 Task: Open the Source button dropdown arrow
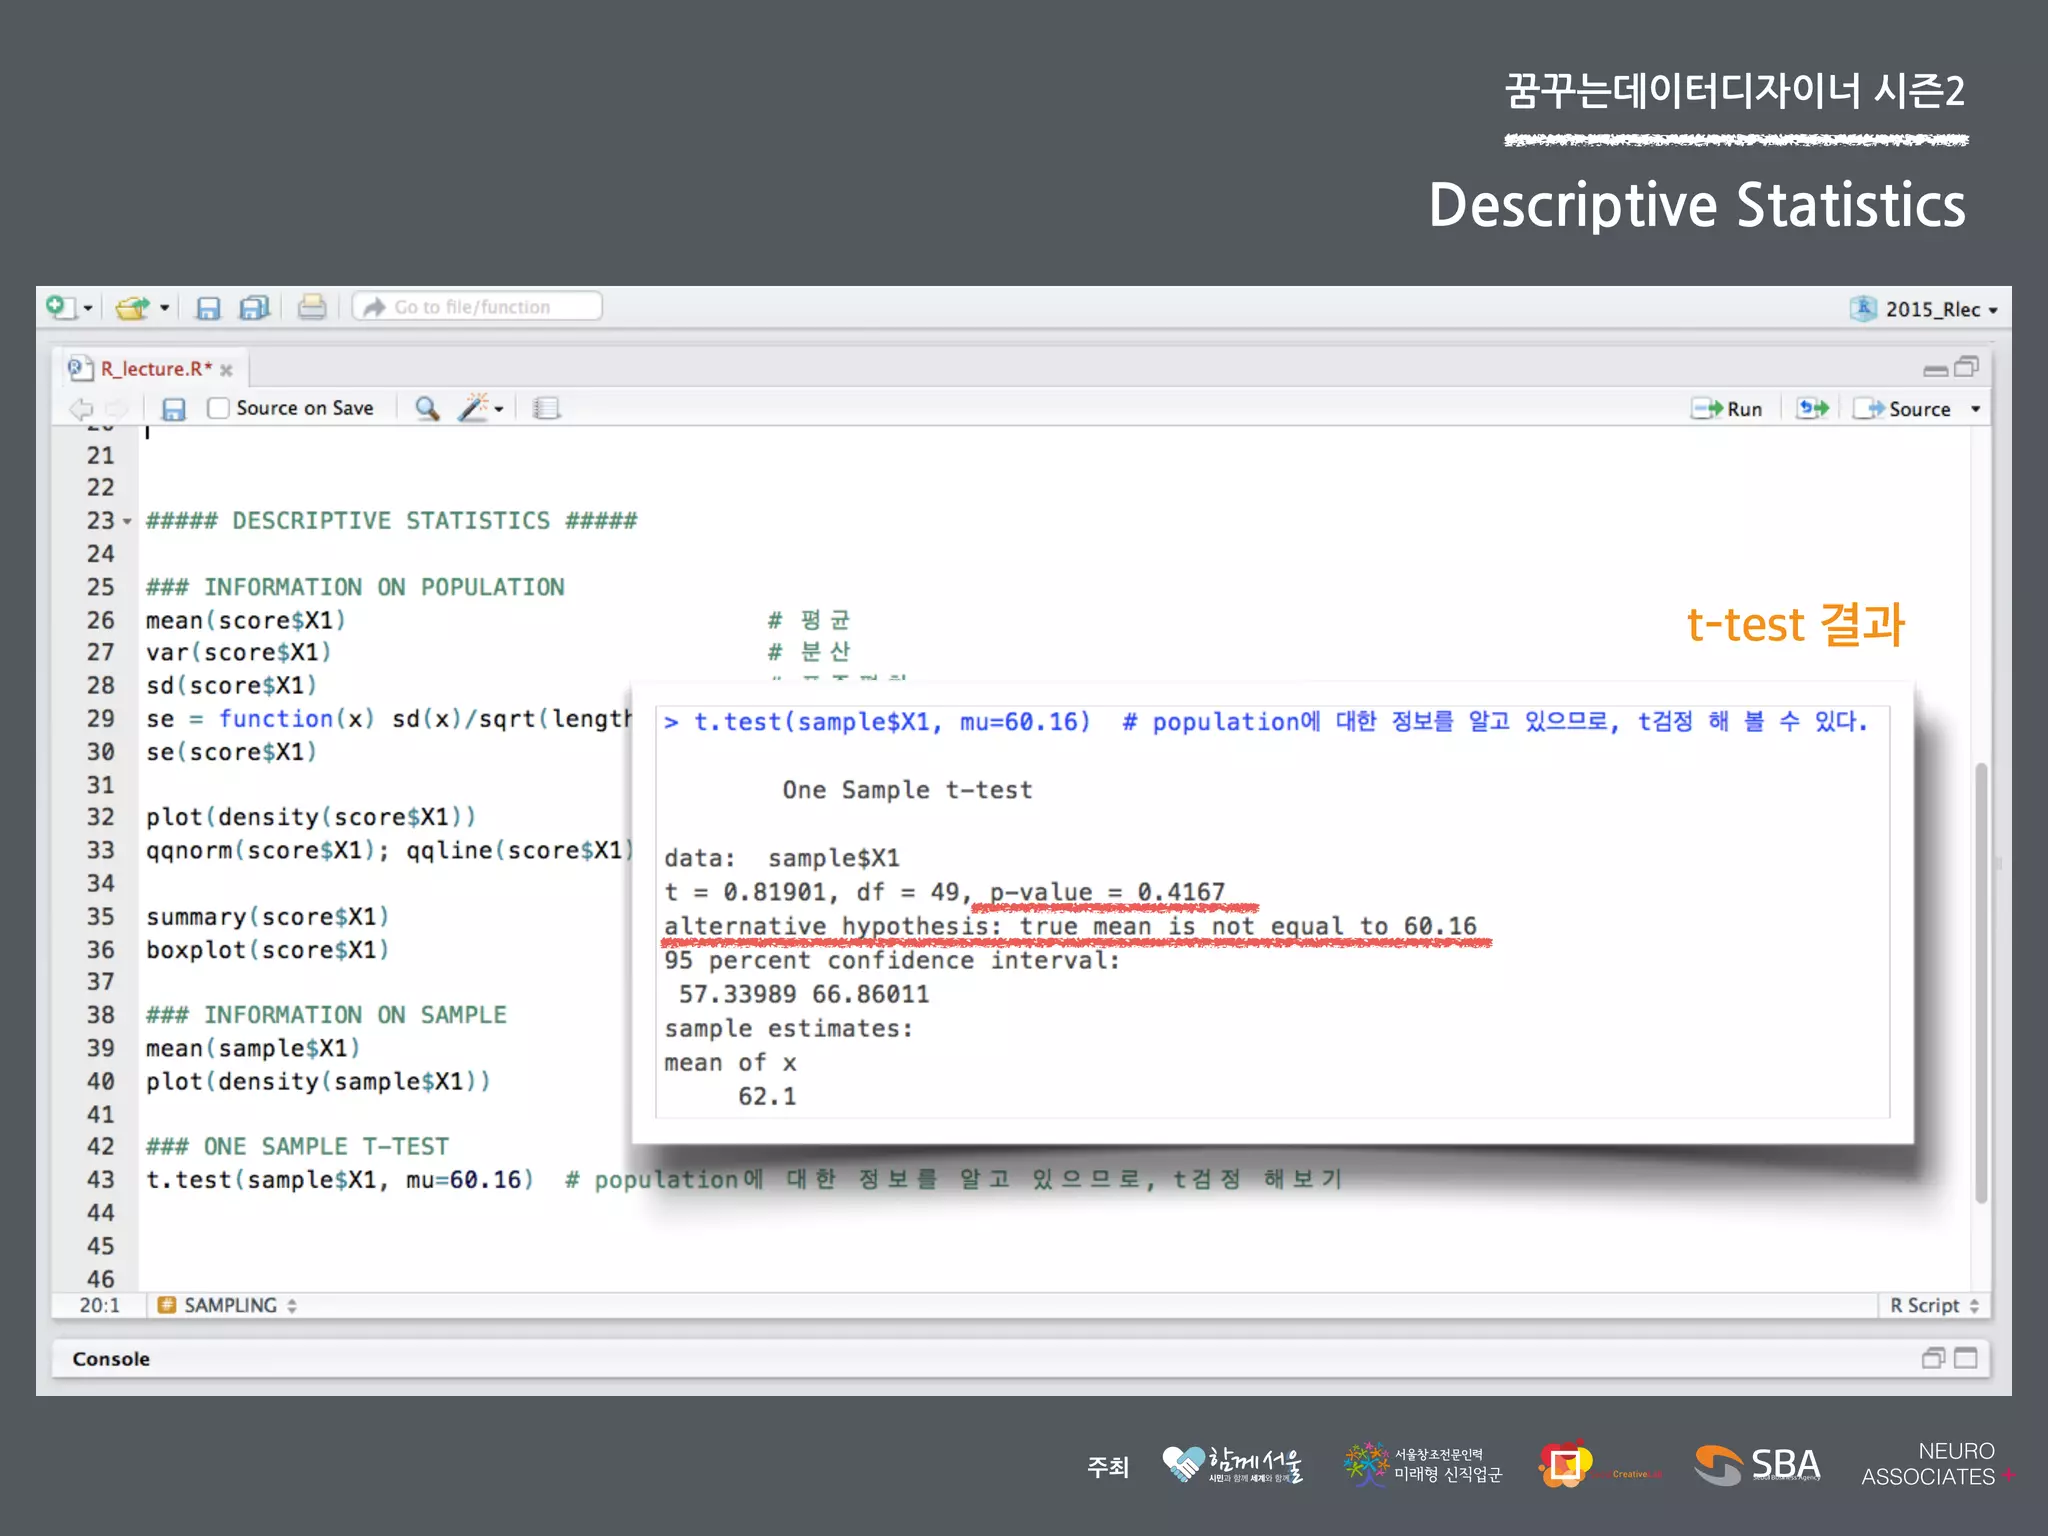point(1975,409)
